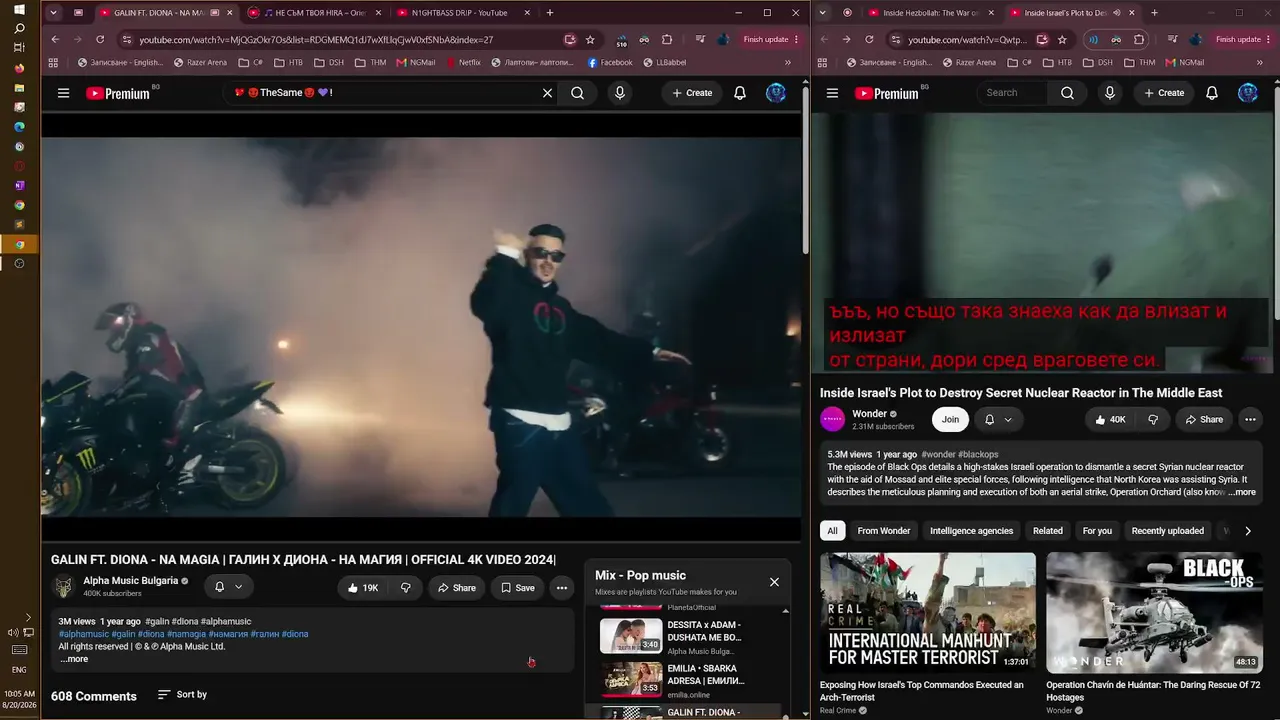Dislike the GALIN FT. DIONA video
Image resolution: width=1280 pixels, height=720 pixels.
point(406,588)
